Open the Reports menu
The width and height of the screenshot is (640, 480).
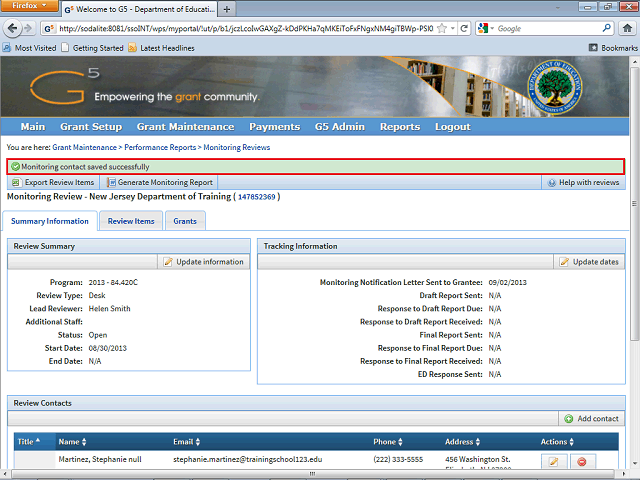400,127
